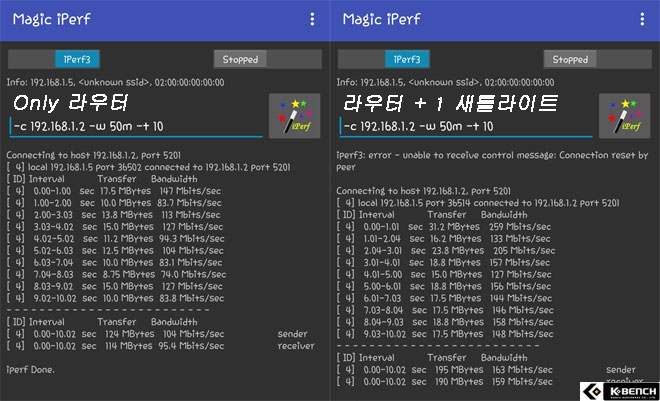Click the "iperf Done." line

click(x=30, y=370)
